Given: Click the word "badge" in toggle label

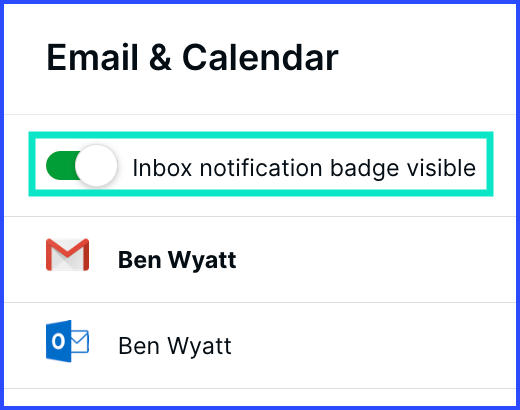Looking at the screenshot, I should 364,169.
